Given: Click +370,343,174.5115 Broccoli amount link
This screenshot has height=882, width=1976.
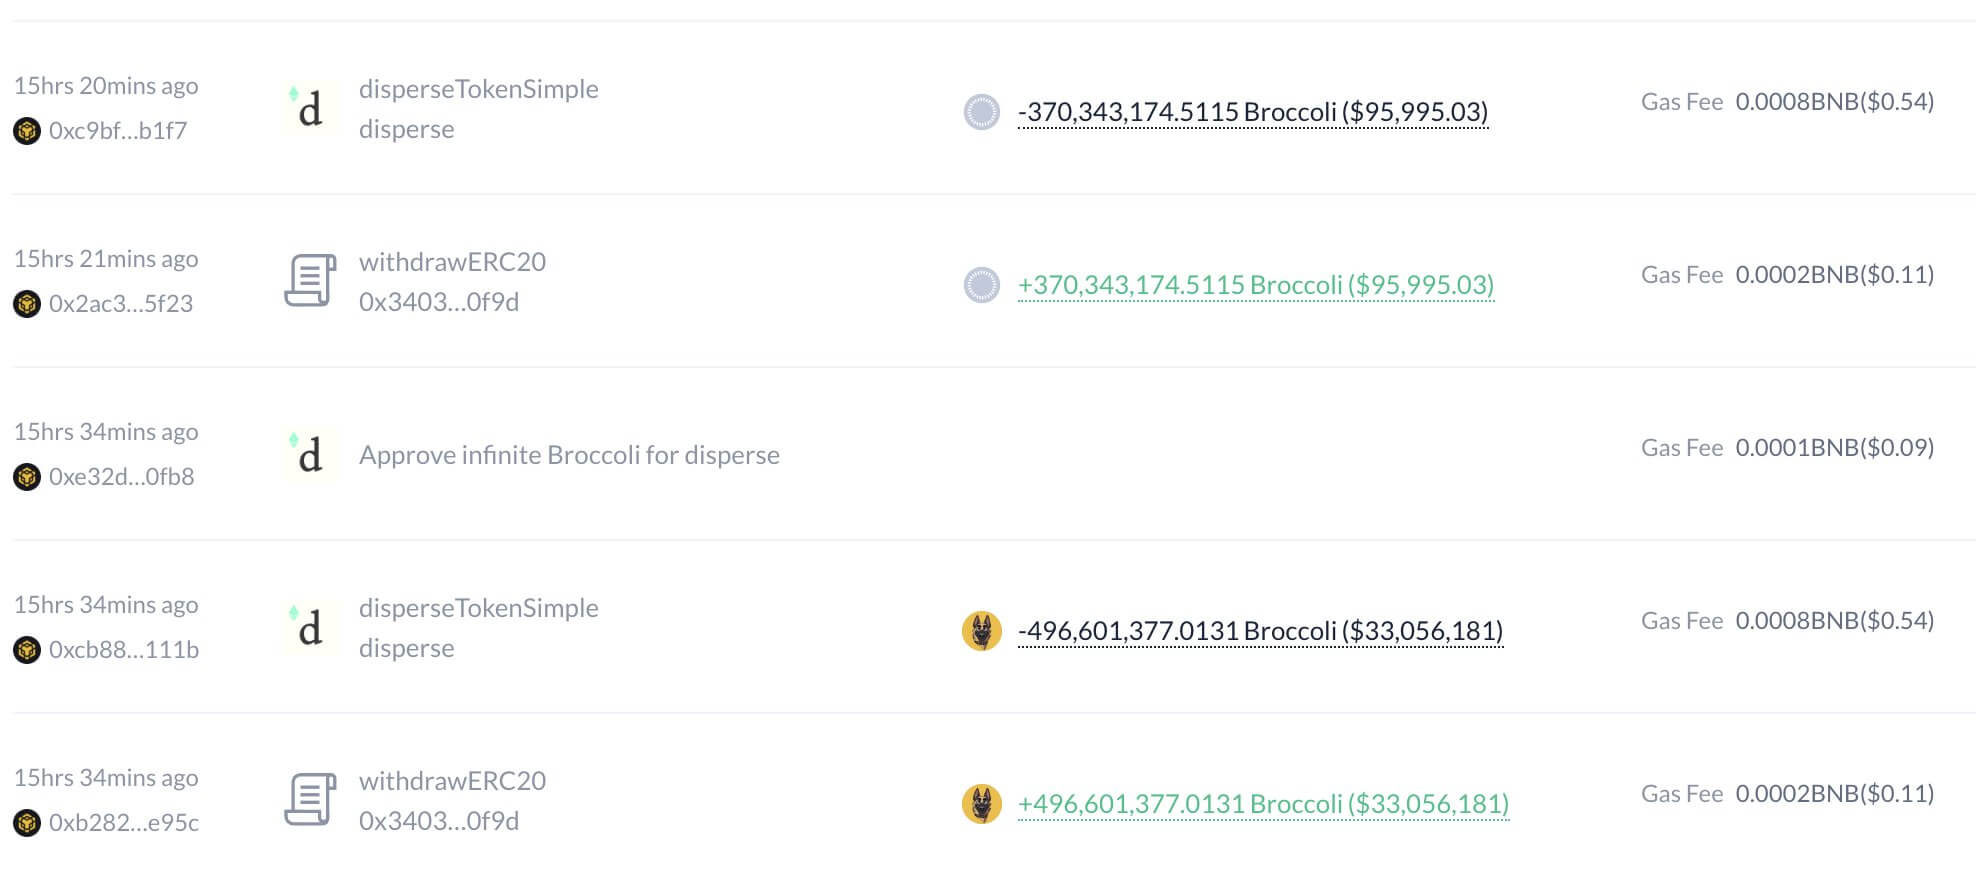Looking at the screenshot, I should (x=1255, y=285).
